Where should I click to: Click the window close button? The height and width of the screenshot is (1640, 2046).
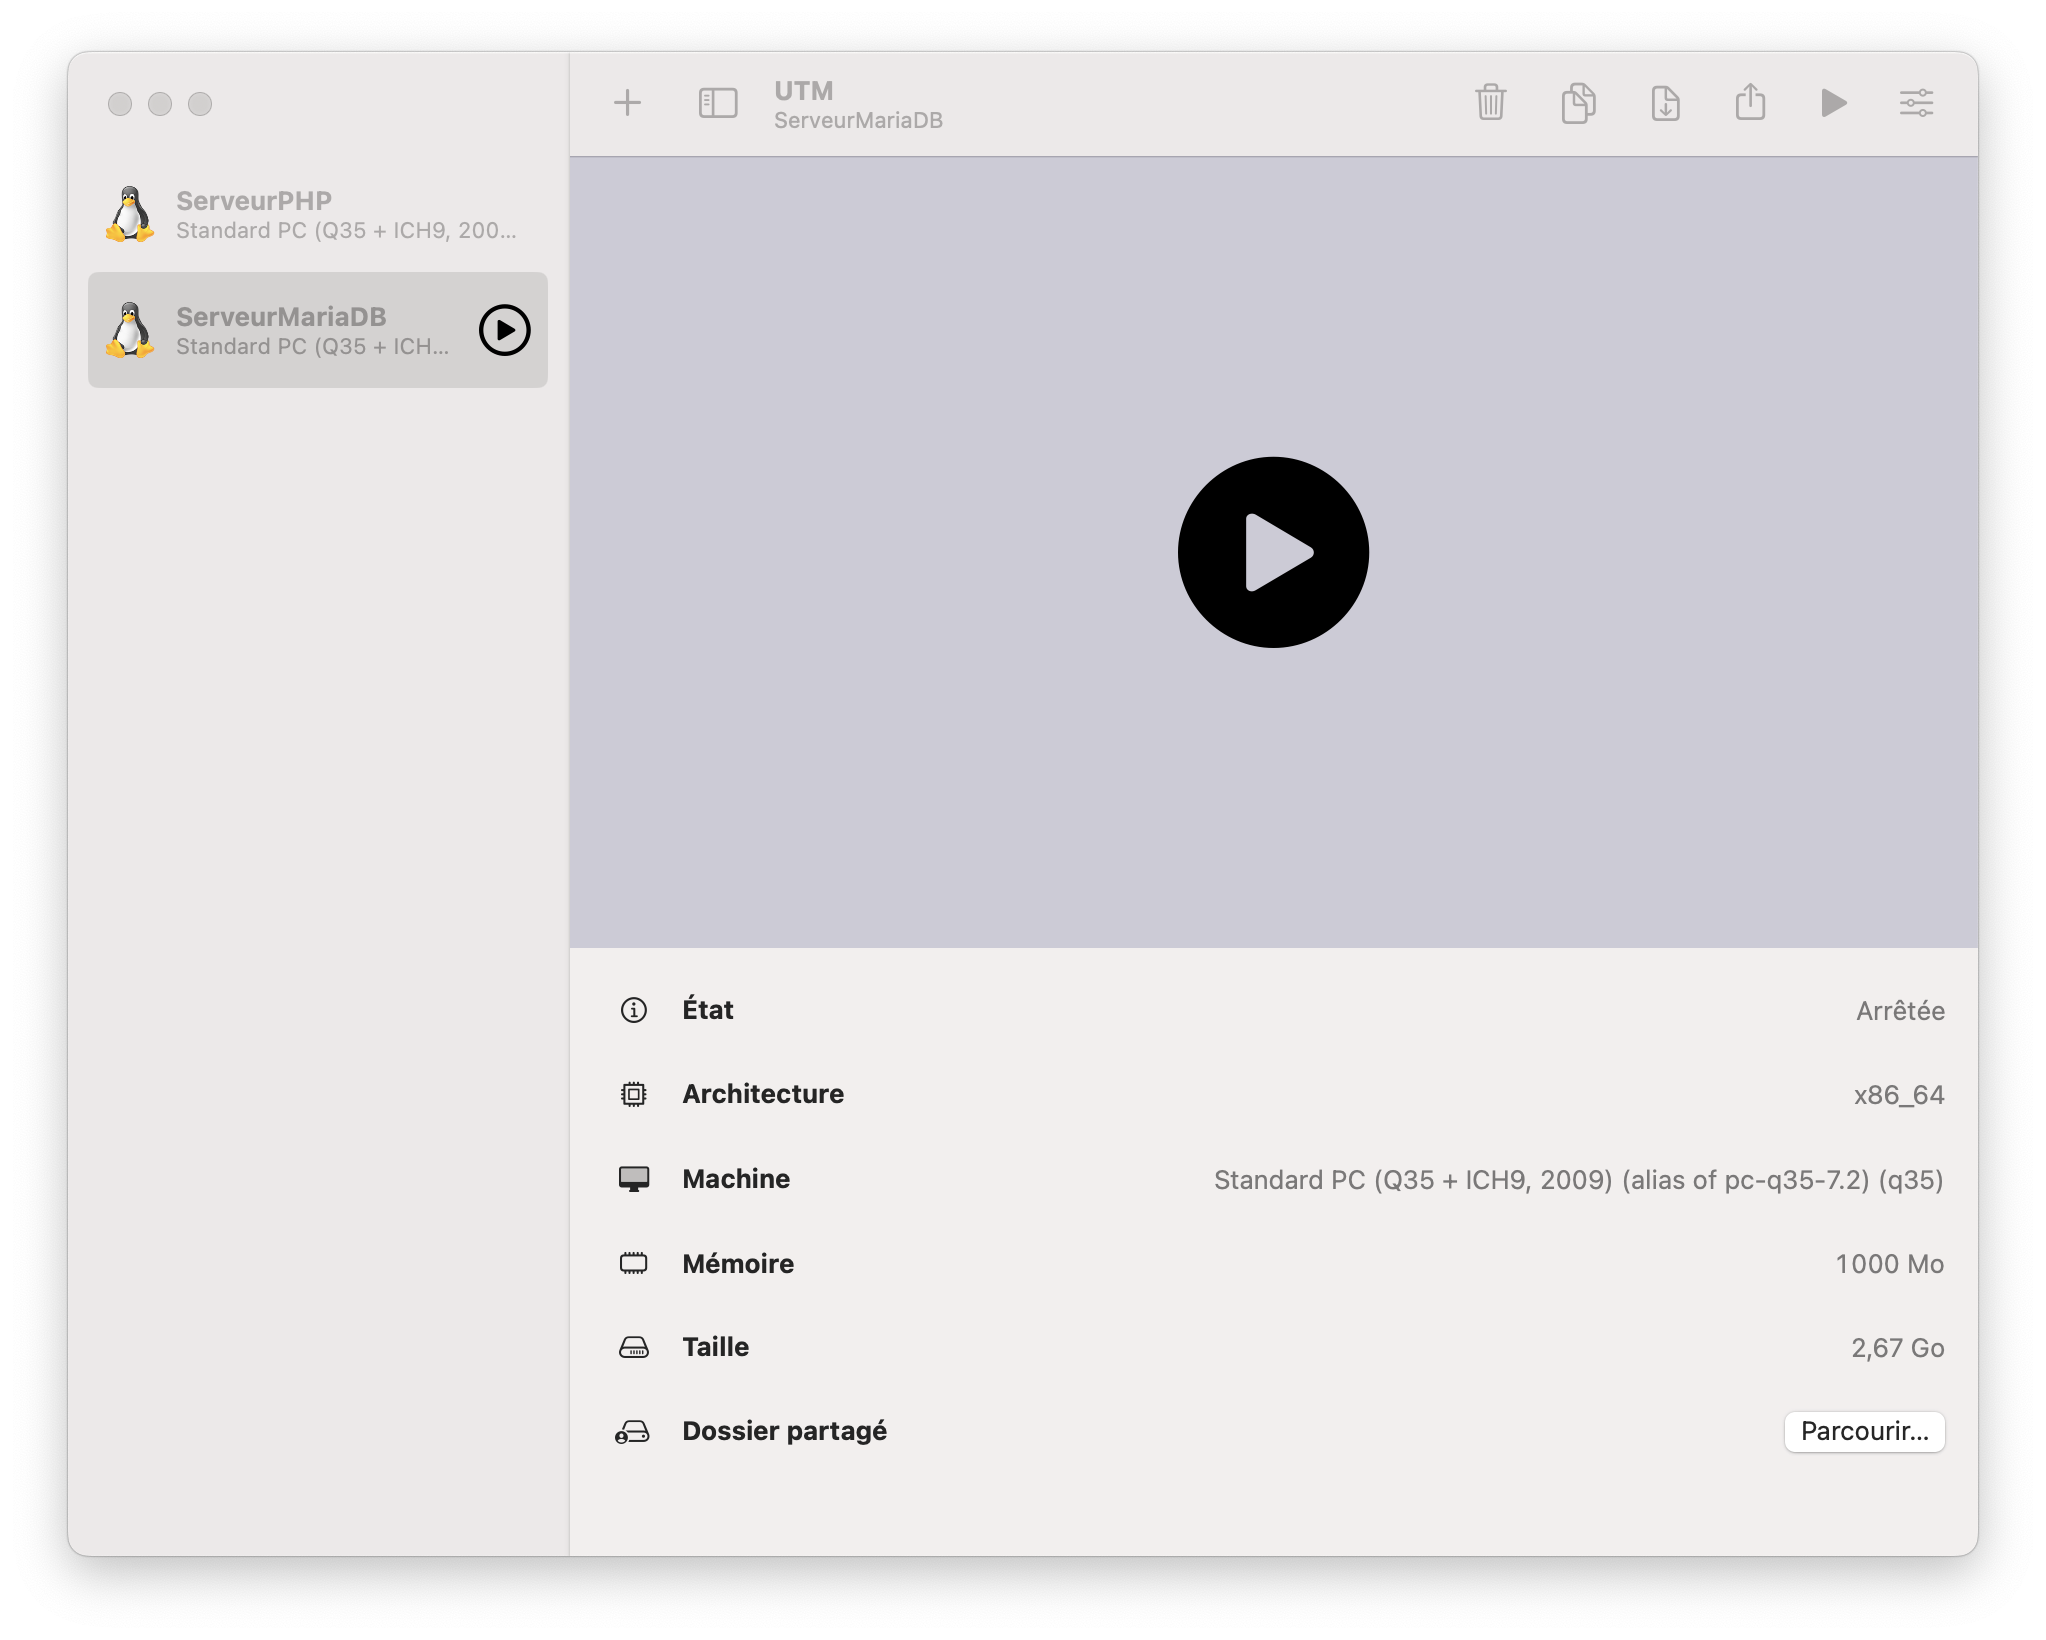tap(120, 104)
